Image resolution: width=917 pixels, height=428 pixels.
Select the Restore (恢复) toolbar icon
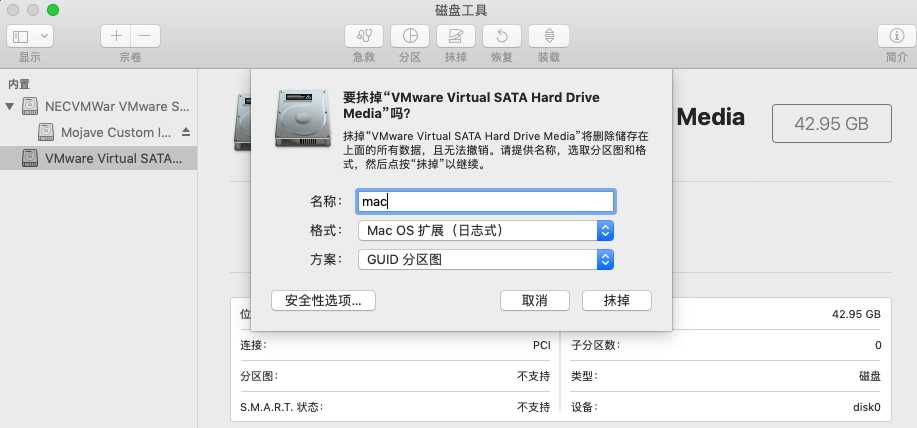tap(502, 36)
